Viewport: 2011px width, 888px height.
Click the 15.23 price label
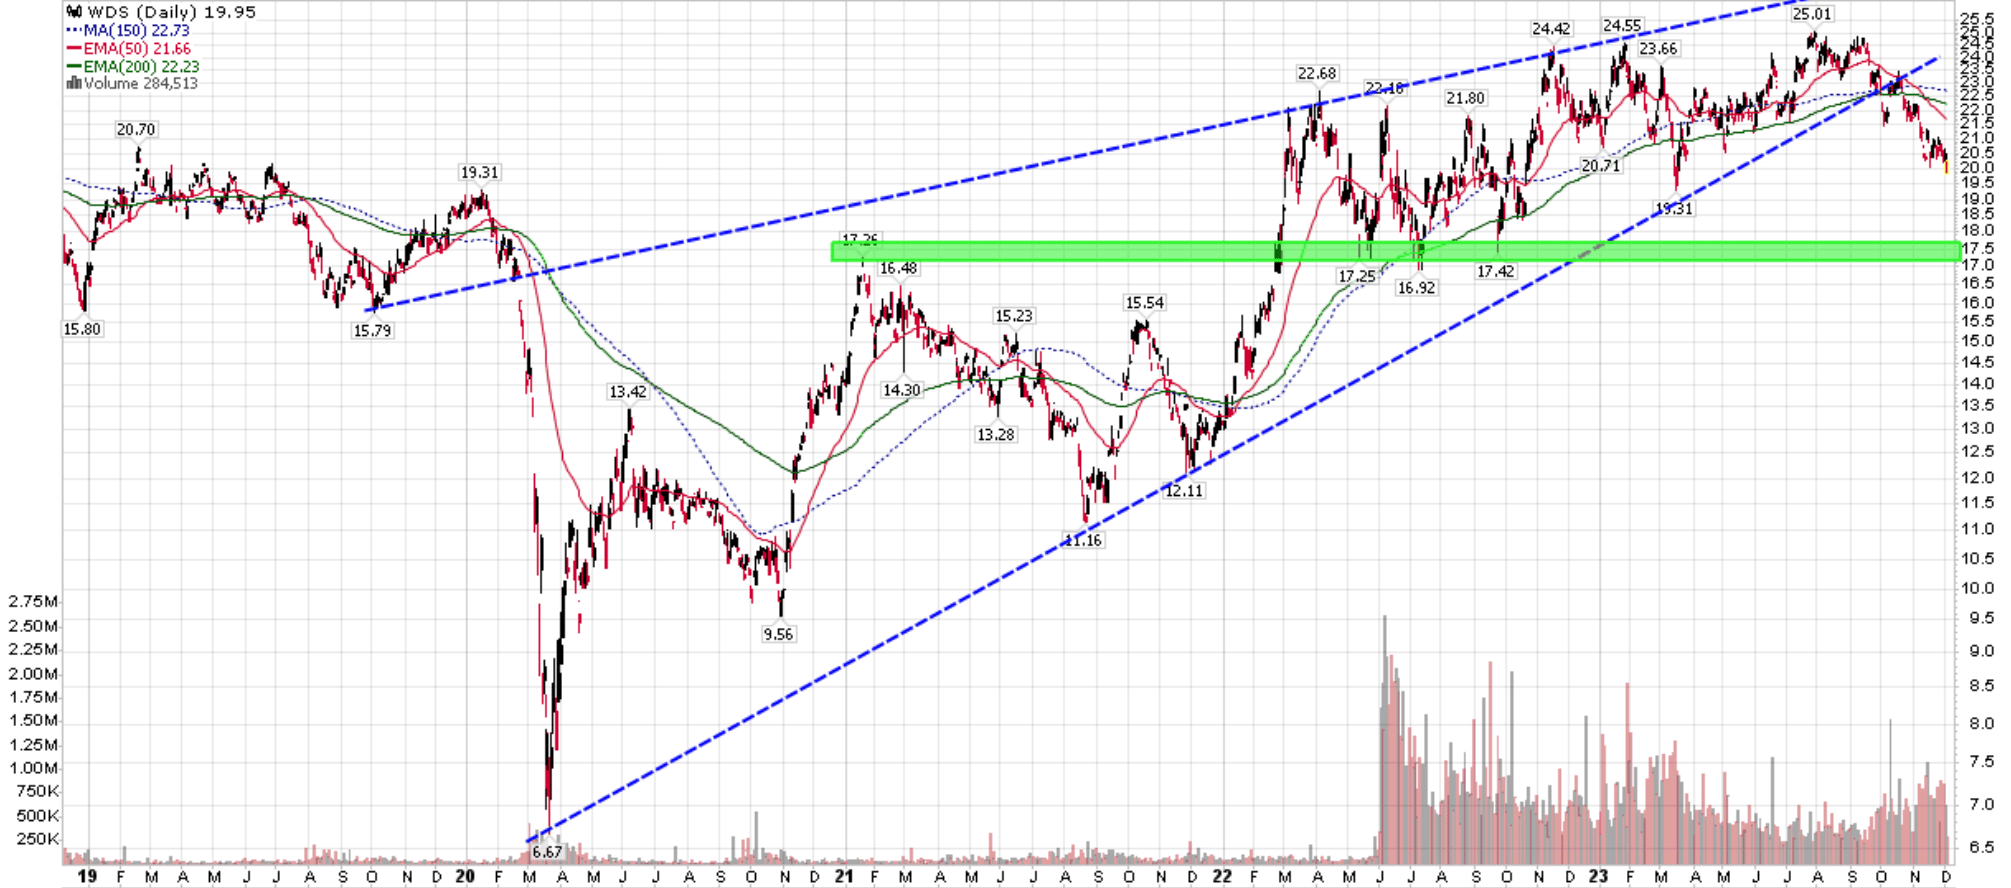click(1014, 316)
